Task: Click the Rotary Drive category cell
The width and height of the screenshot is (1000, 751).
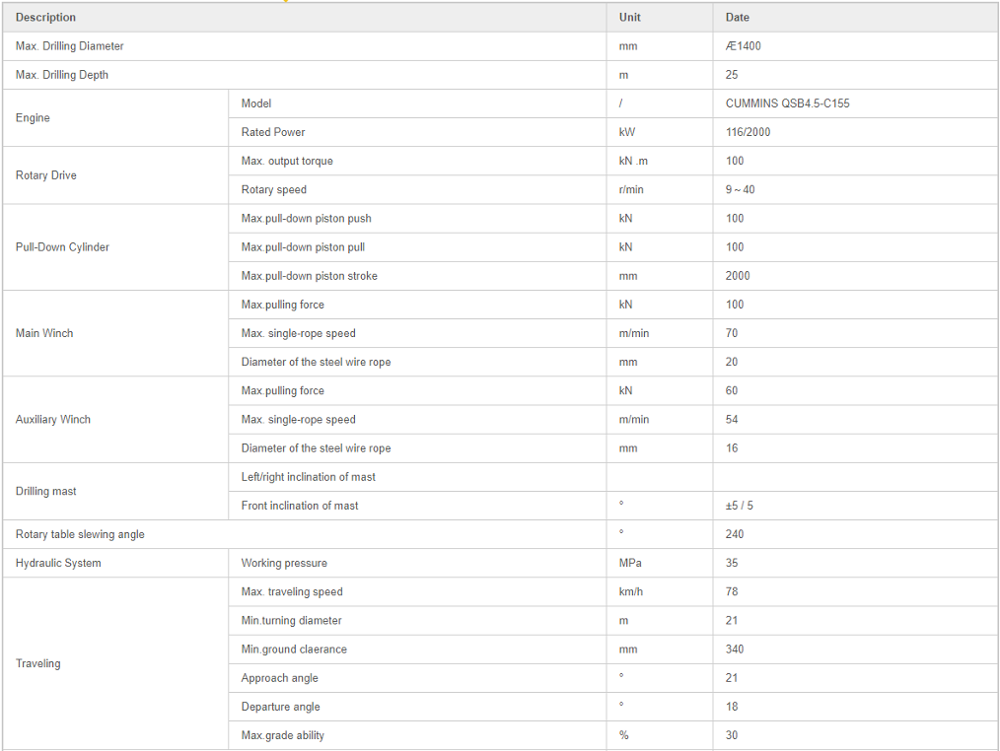Action: pos(46,175)
